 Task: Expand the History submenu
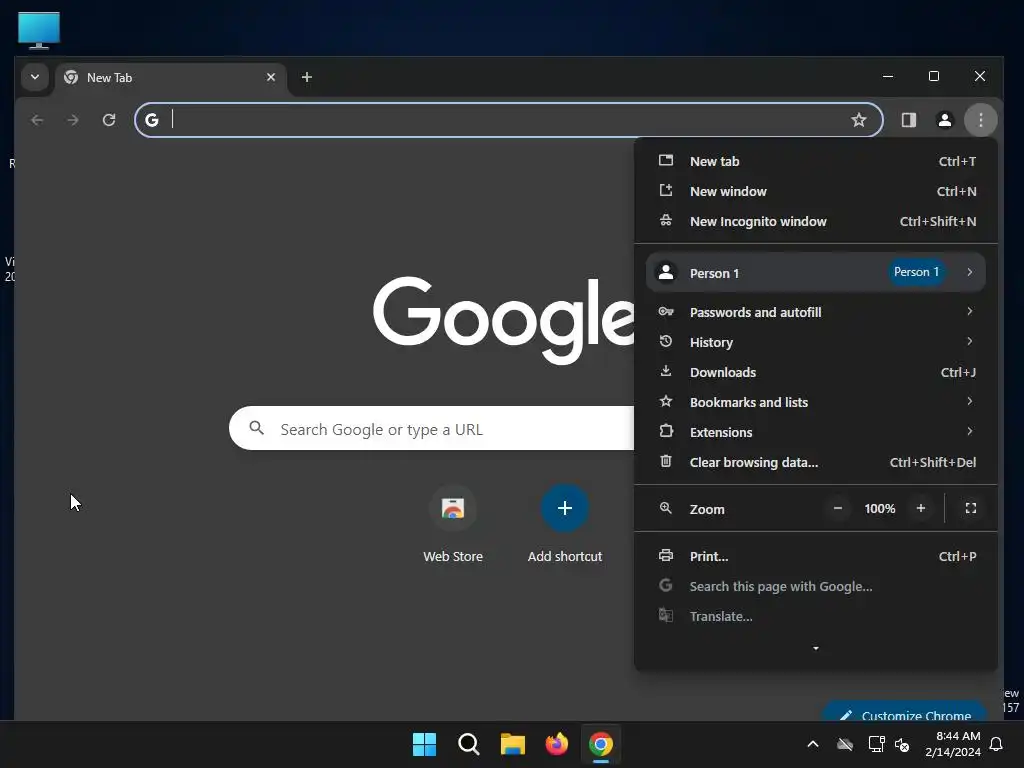pos(816,342)
